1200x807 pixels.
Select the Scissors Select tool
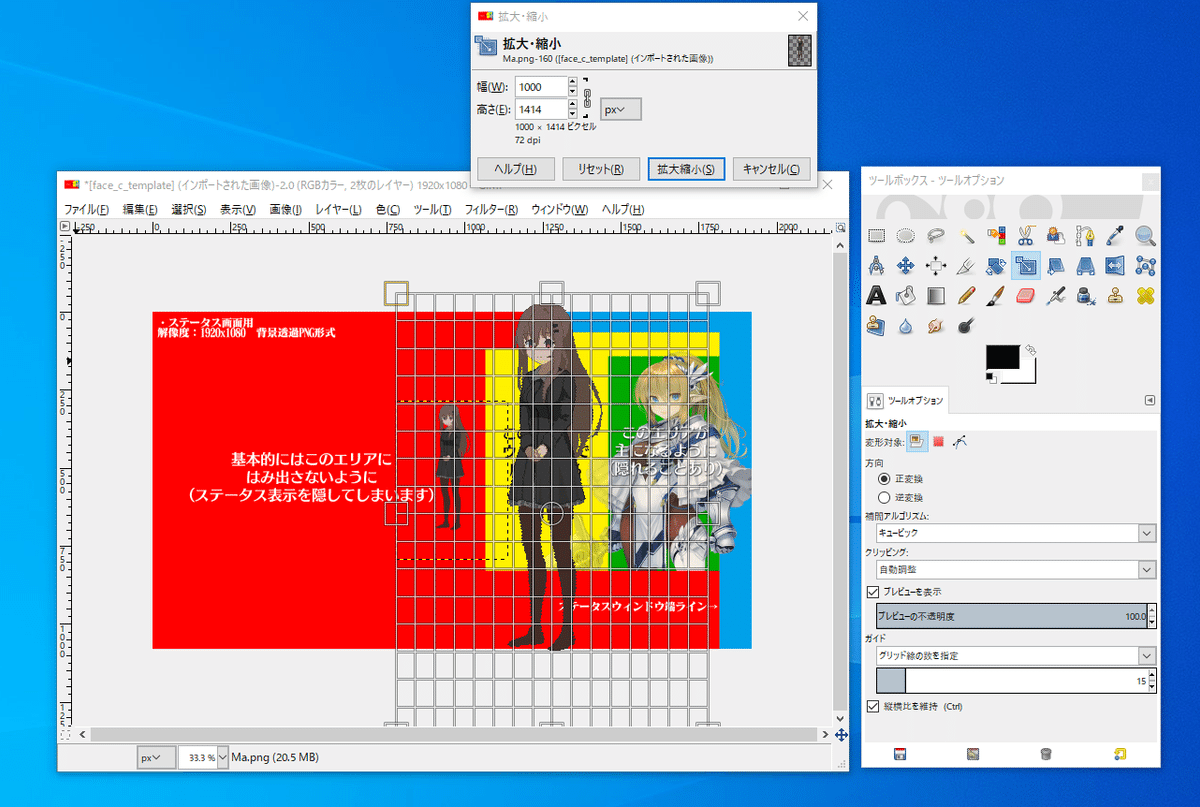tap(1026, 236)
